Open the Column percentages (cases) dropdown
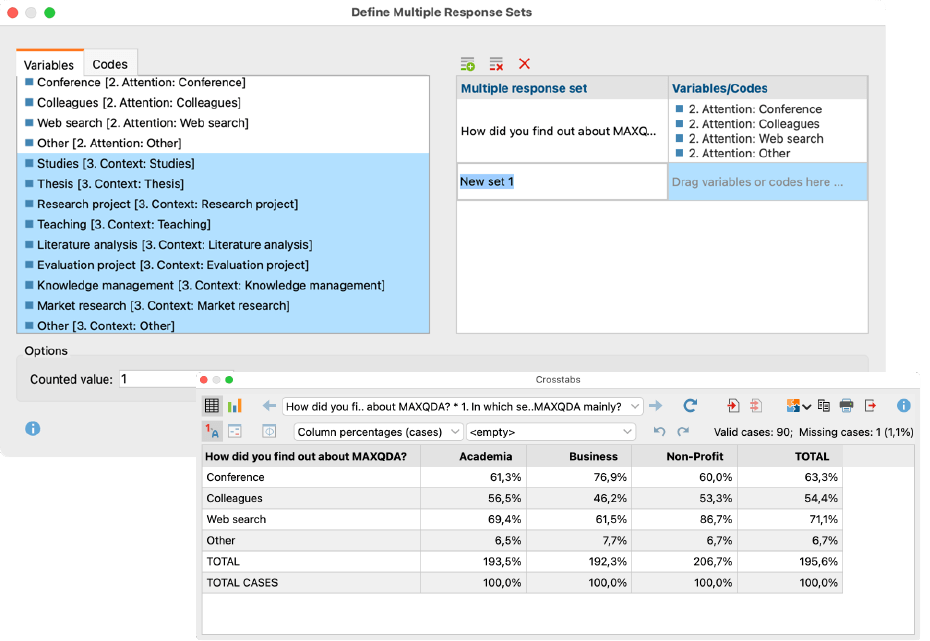The image size is (930, 641). tap(378, 432)
